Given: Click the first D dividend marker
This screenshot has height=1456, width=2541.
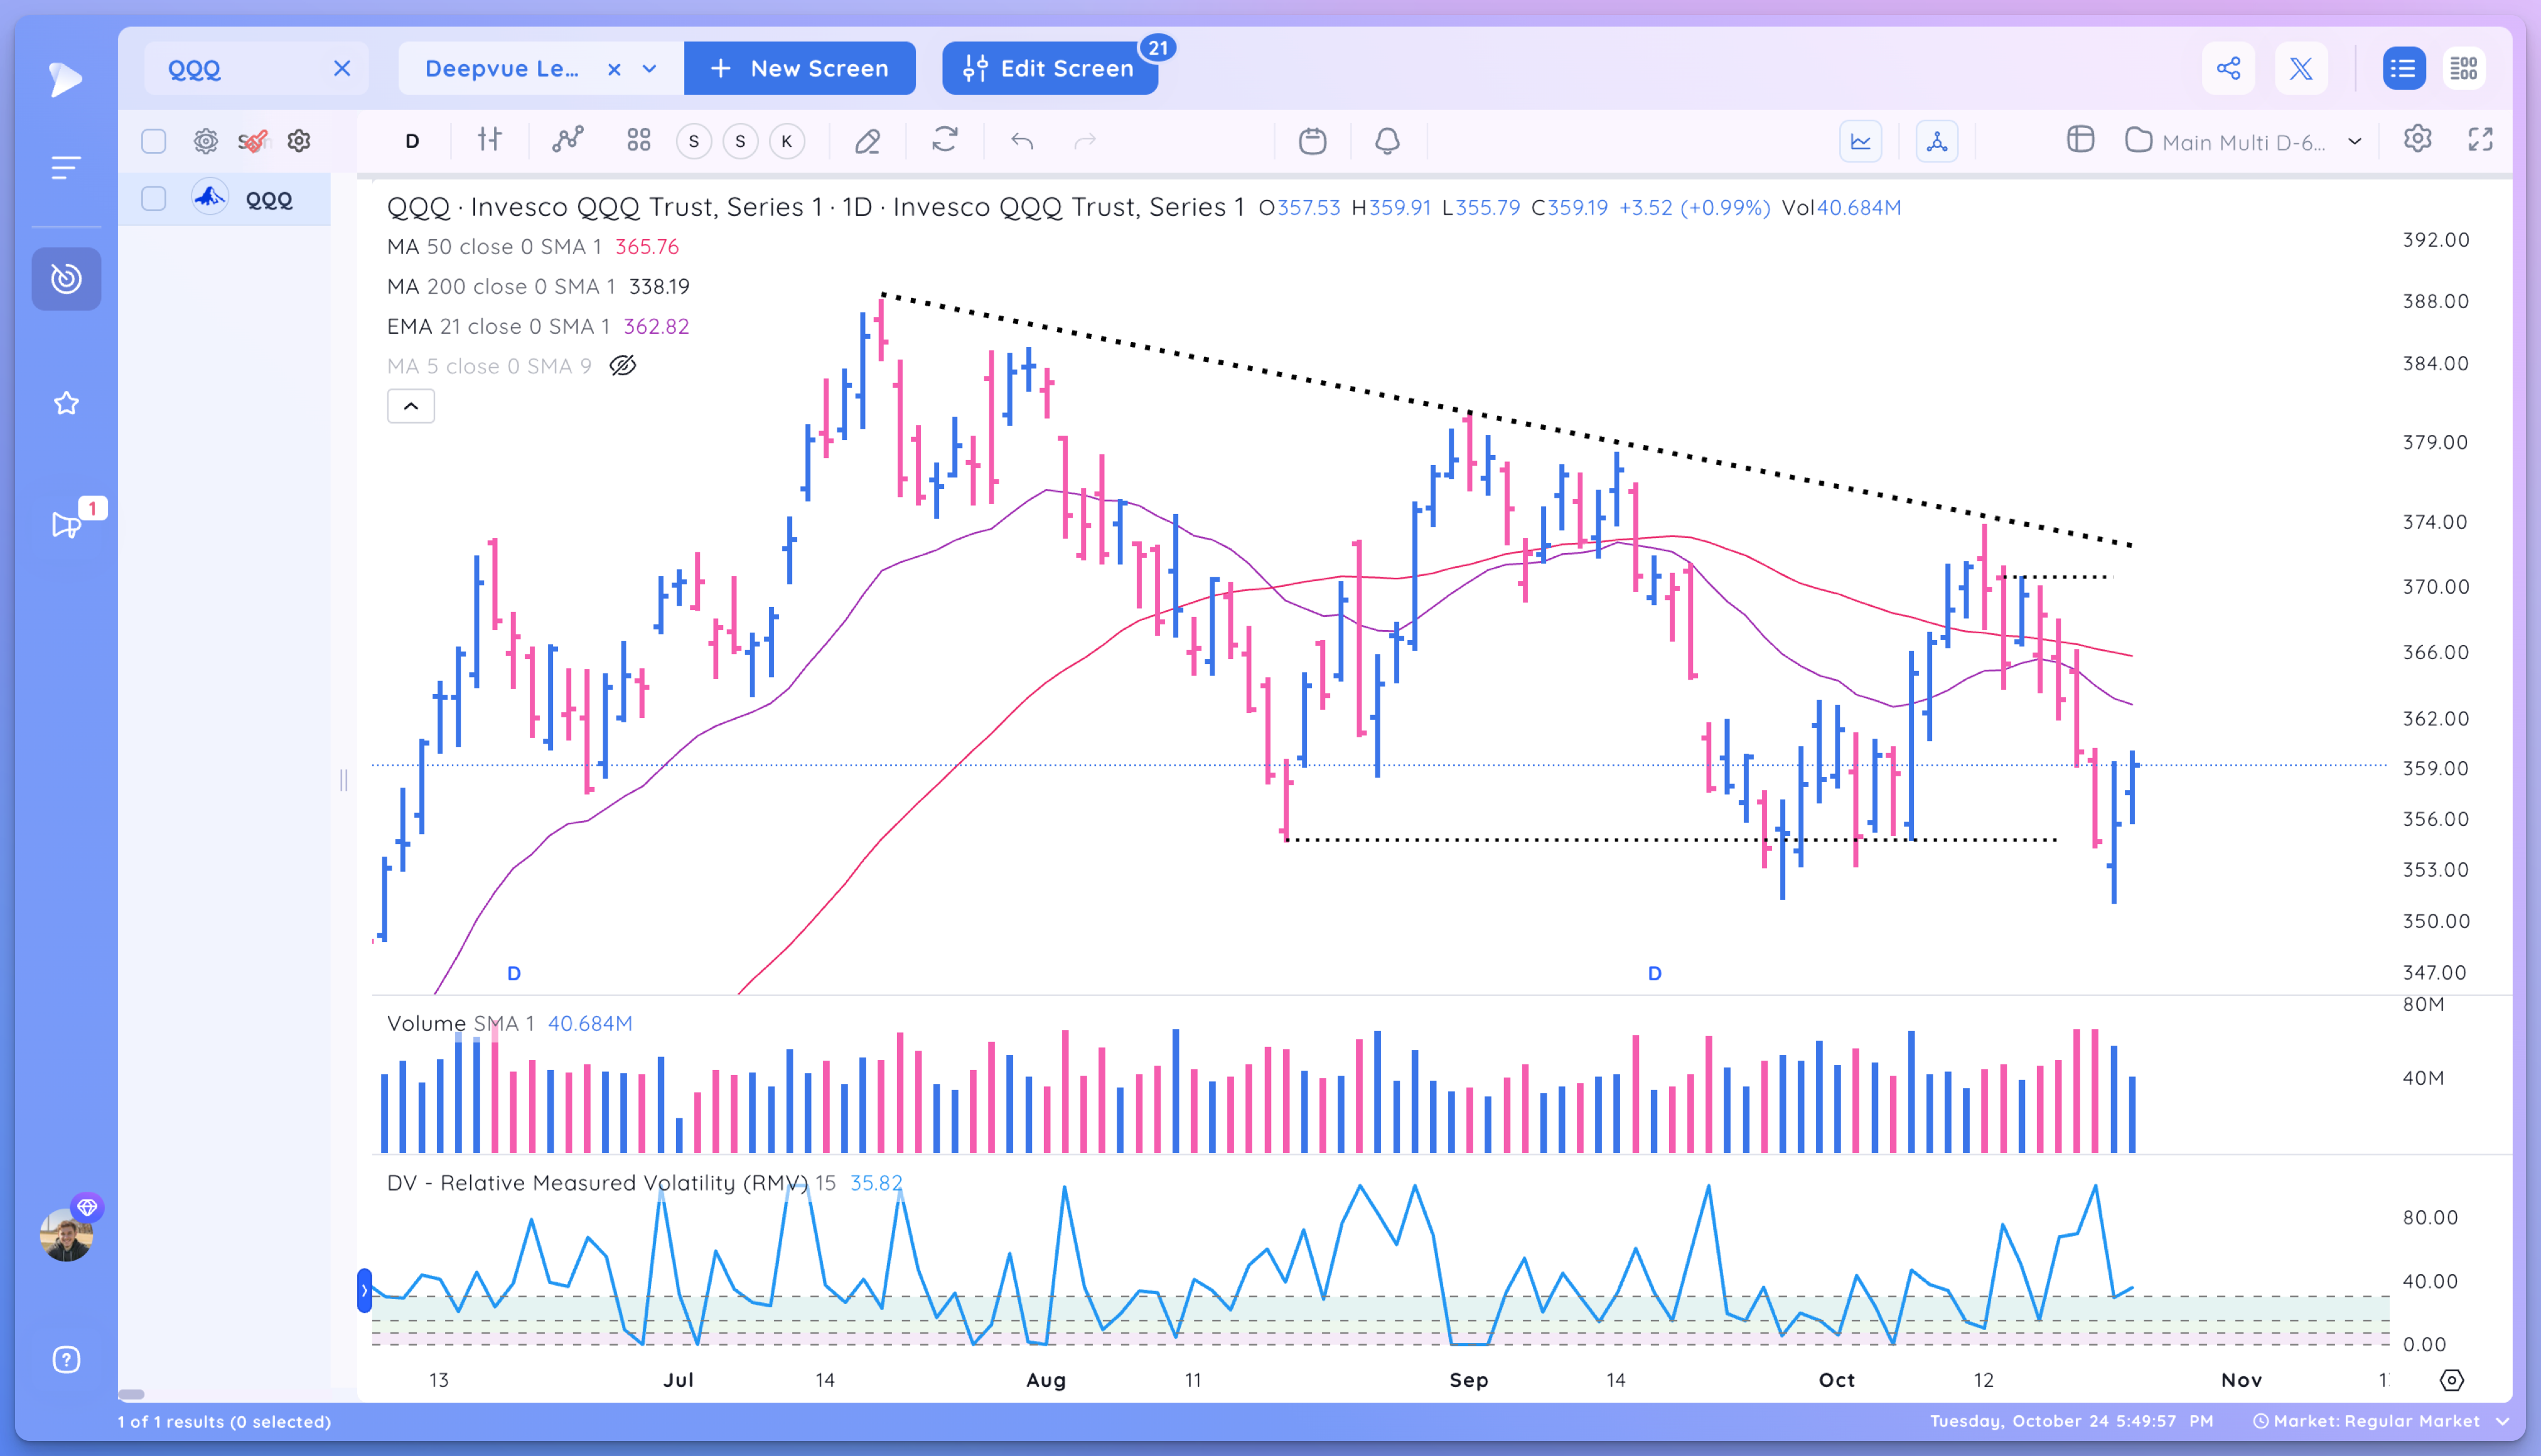Looking at the screenshot, I should [514, 973].
